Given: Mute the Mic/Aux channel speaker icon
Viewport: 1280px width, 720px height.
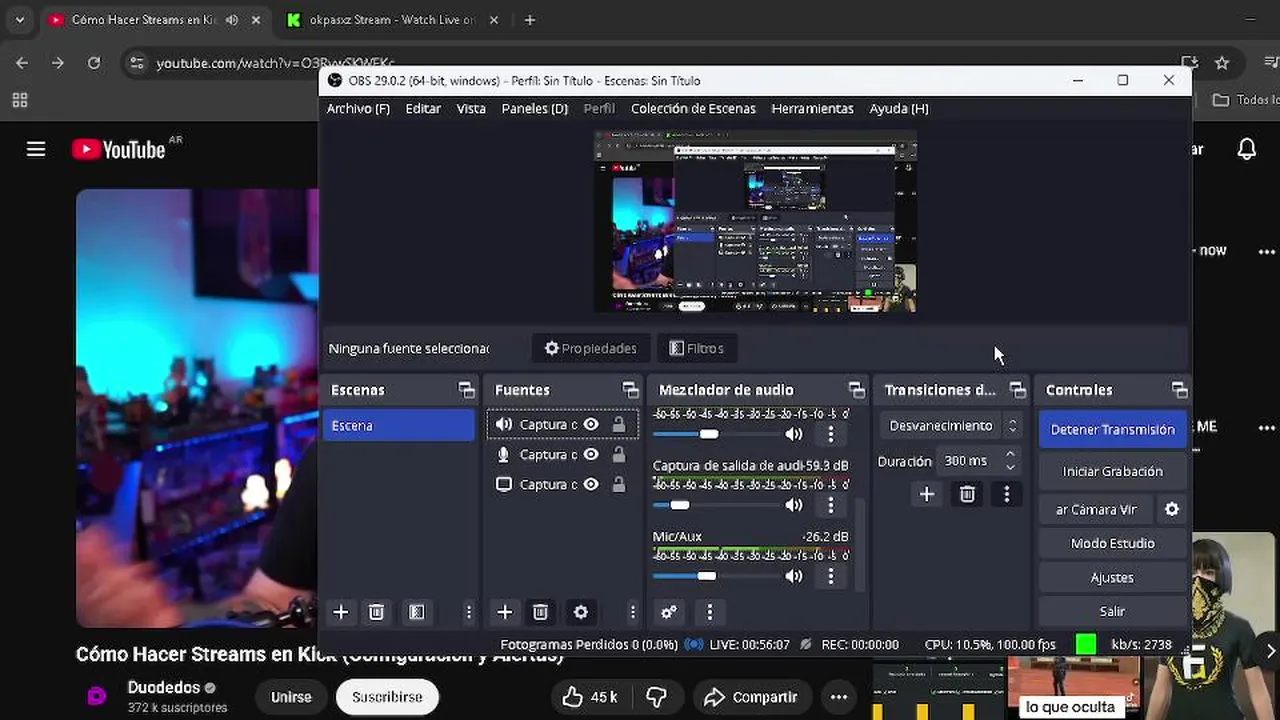Looking at the screenshot, I should click(794, 576).
